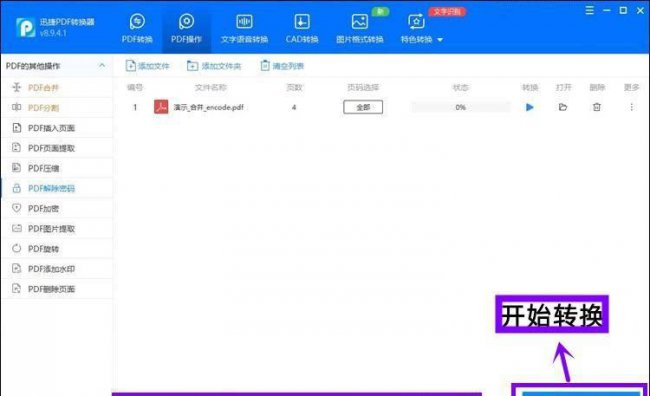Delete 演示_合并_encode.pdf with trash icon
The height and width of the screenshot is (396, 650).
point(597,107)
